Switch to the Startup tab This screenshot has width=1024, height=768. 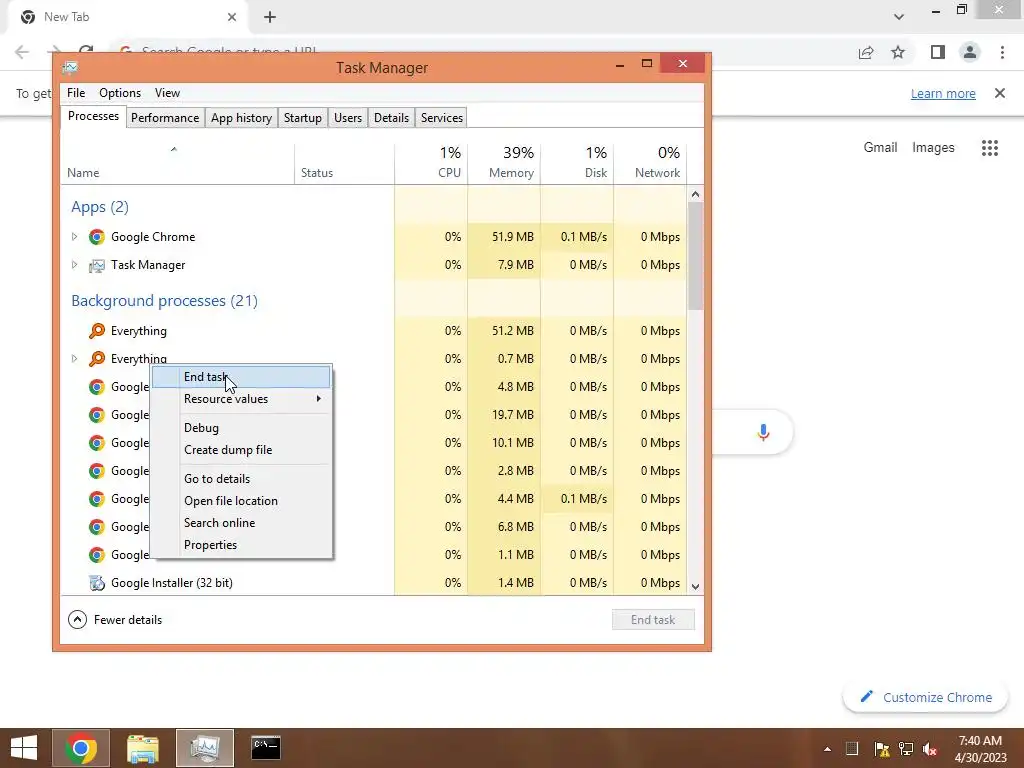302,118
